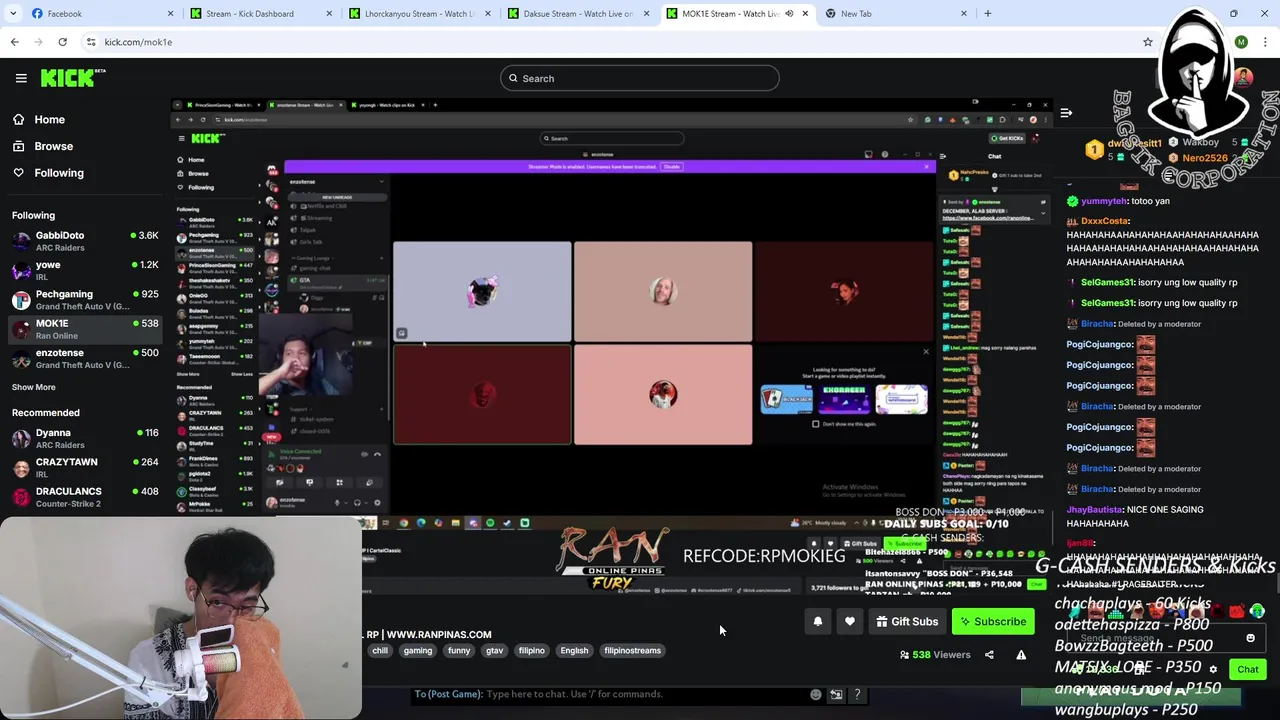Select the filipino tag
The height and width of the screenshot is (720, 1280).
click(x=532, y=651)
